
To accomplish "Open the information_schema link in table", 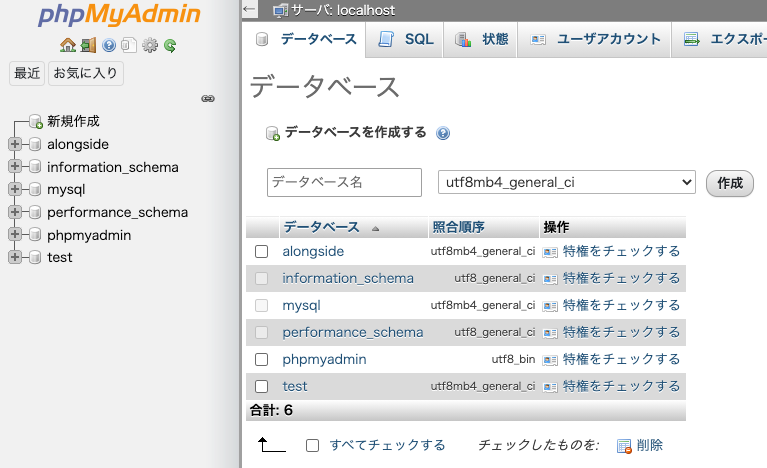I will 348,278.
